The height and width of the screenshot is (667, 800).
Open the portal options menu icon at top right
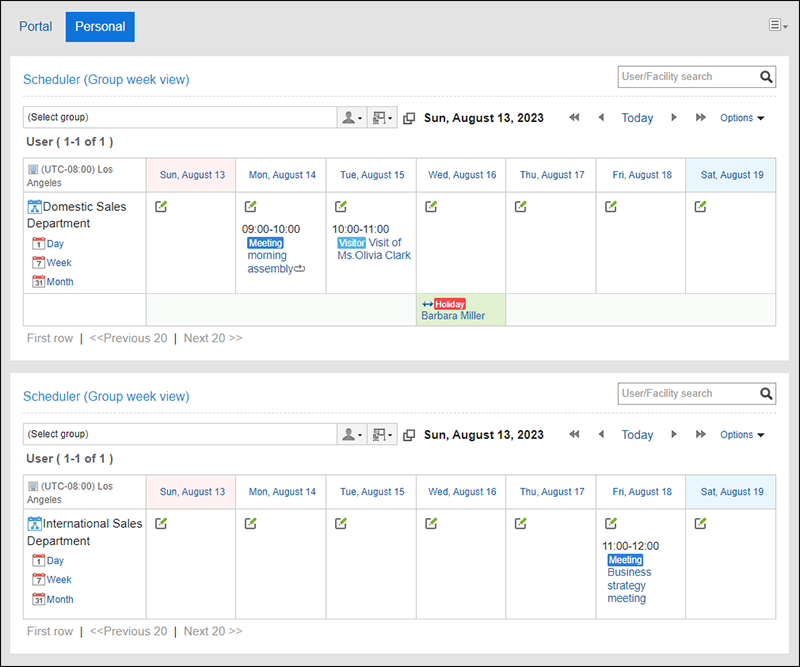point(778,25)
